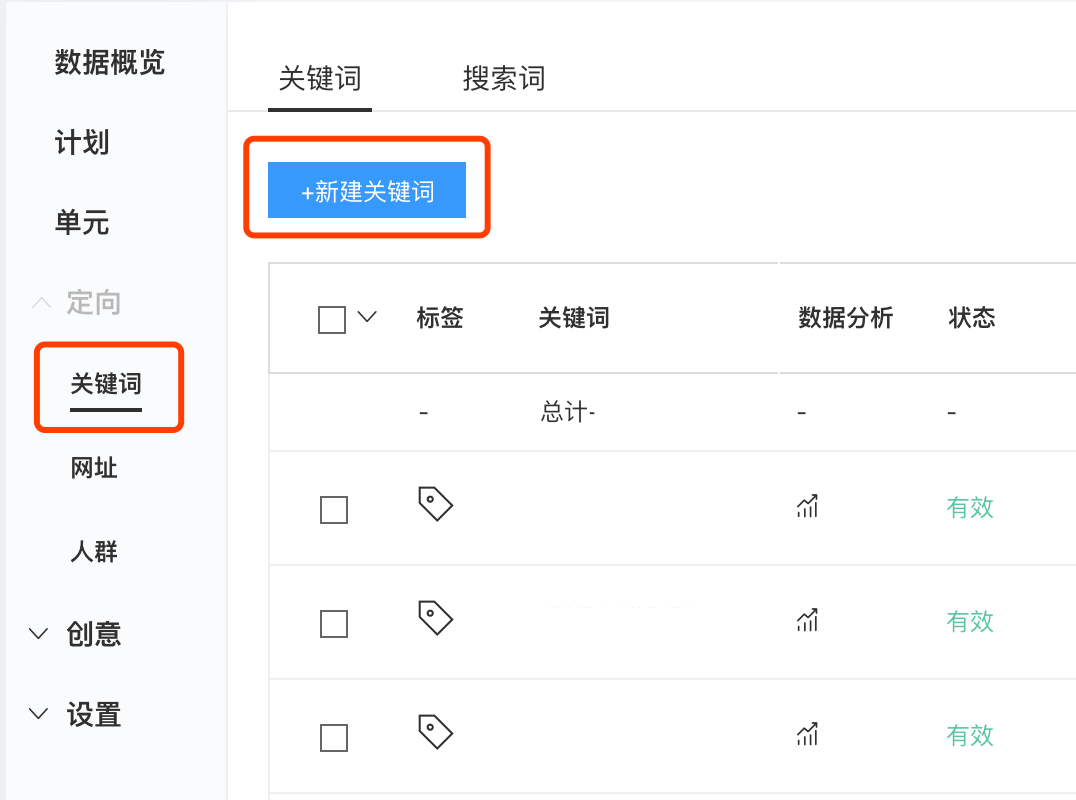
Task: Select the 关键词 tab at top
Action: pos(320,78)
